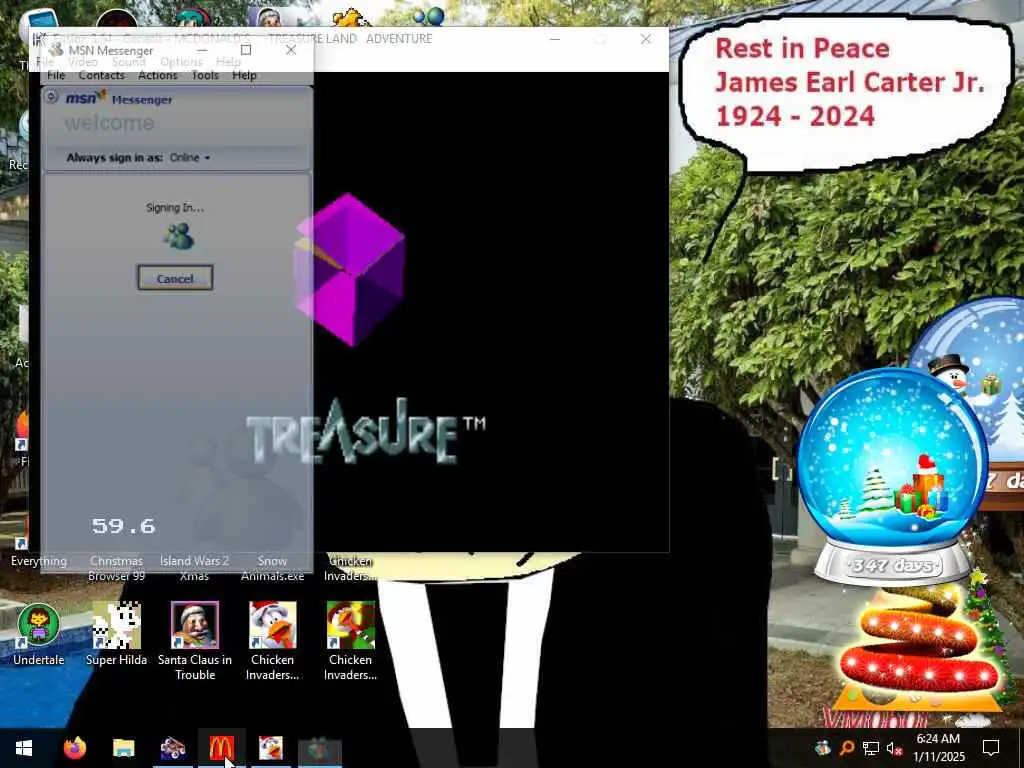
Task: Open the taskbar clock showing 6:24 AM
Action: [938, 748]
